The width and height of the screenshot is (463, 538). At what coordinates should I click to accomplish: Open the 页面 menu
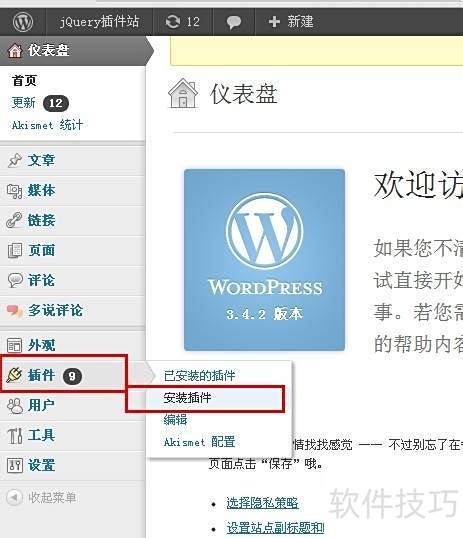tap(41, 250)
